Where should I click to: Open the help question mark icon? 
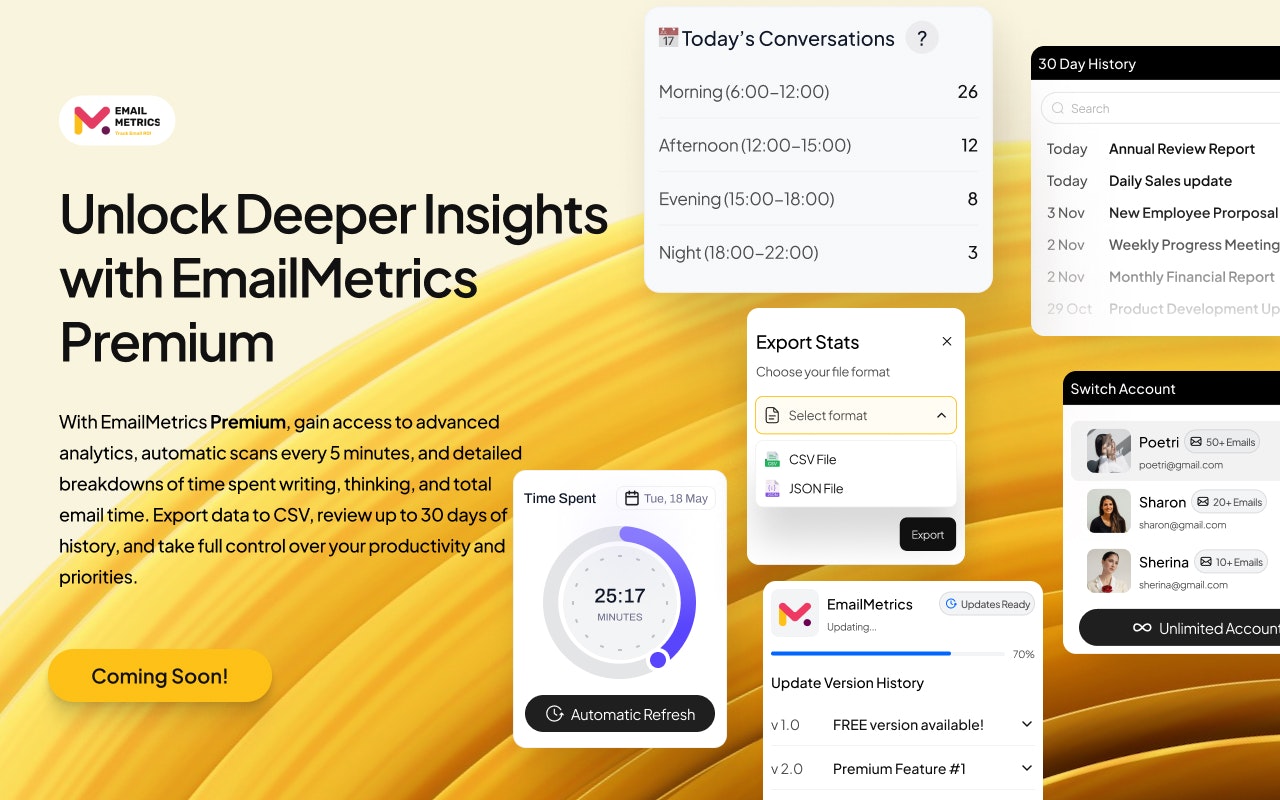(x=922, y=38)
